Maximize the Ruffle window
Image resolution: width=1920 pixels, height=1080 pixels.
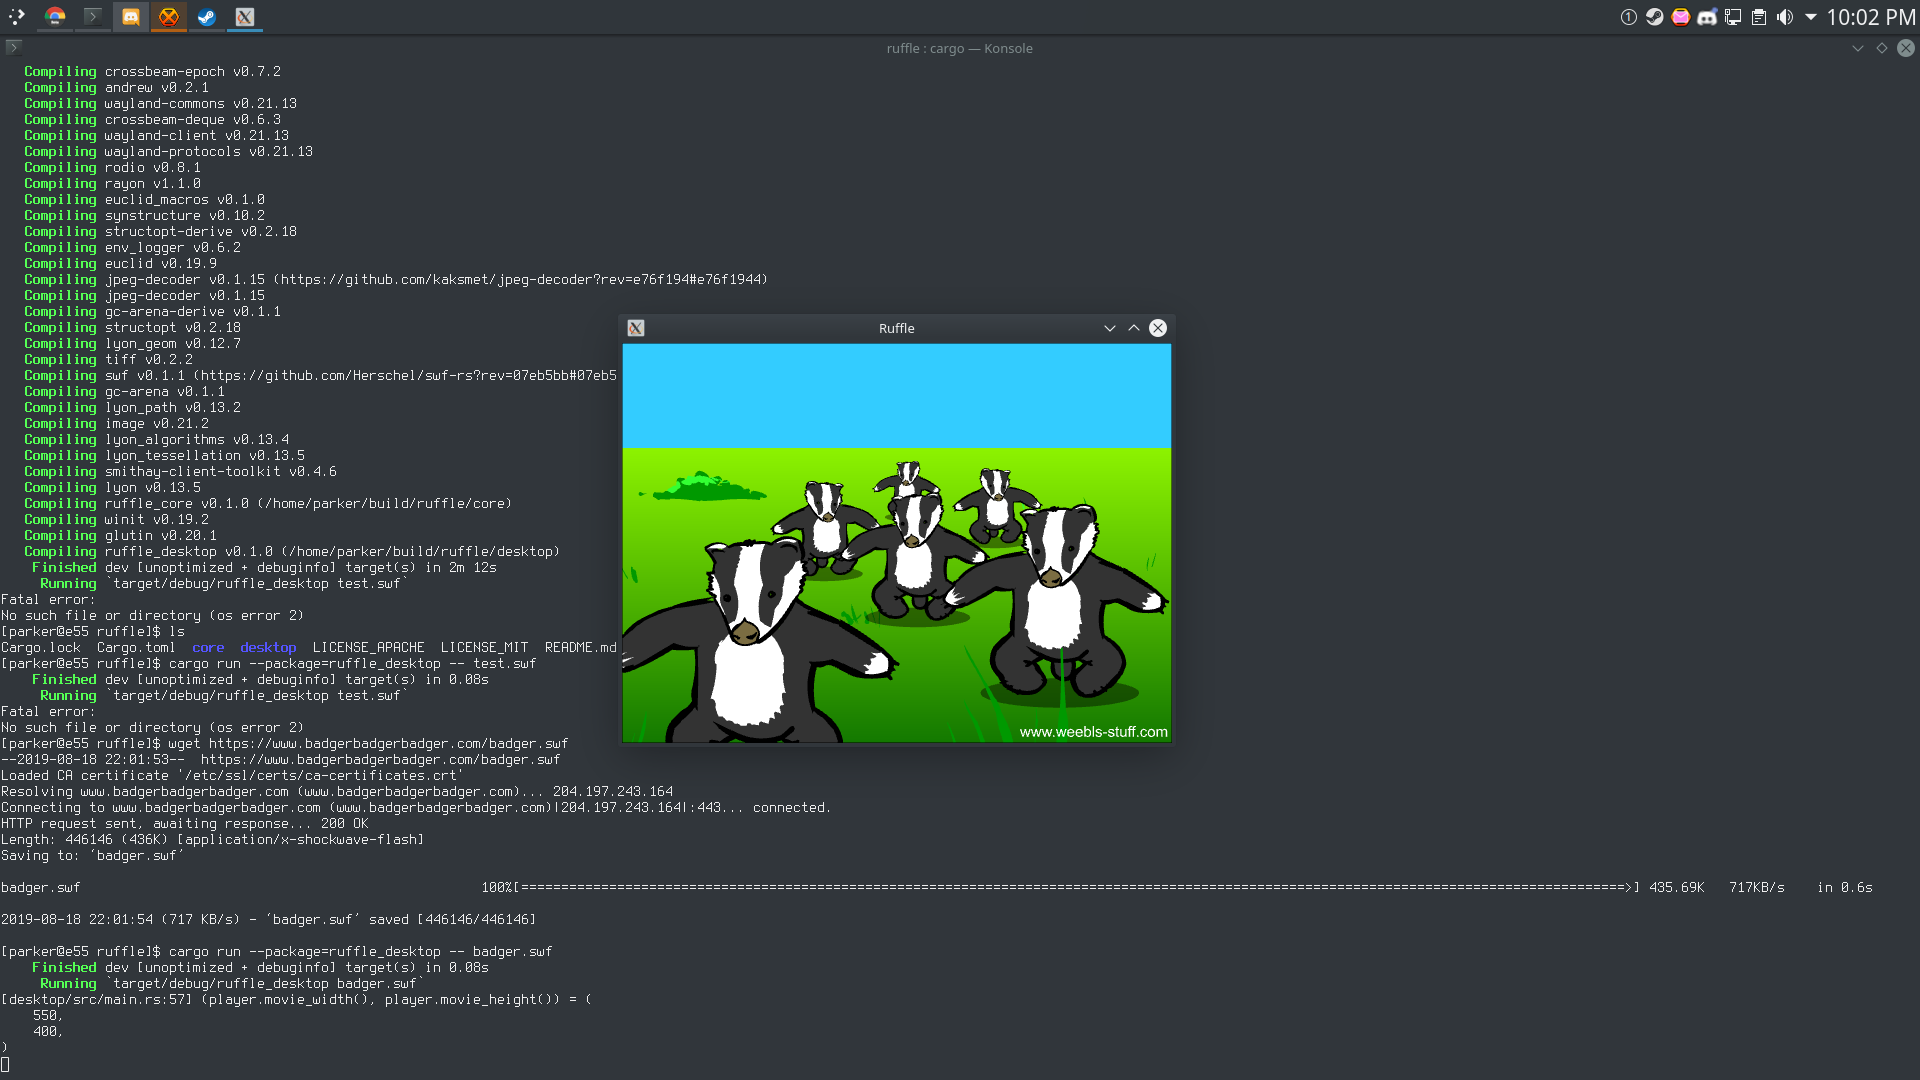point(1134,328)
